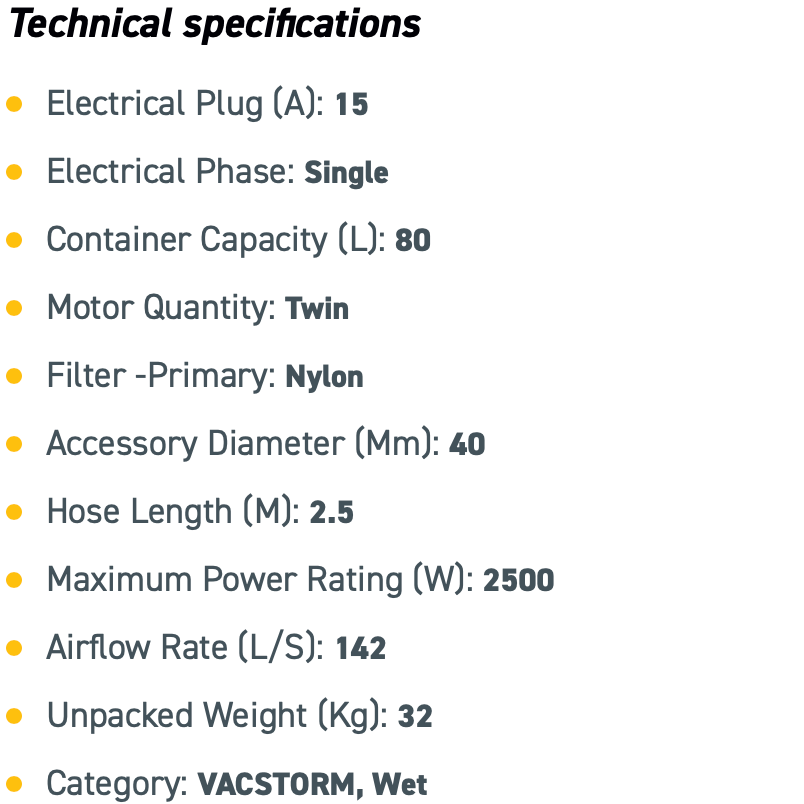Screen dimensions: 804x804
Task: Click the Technical specifications heading
Action: 215,25
